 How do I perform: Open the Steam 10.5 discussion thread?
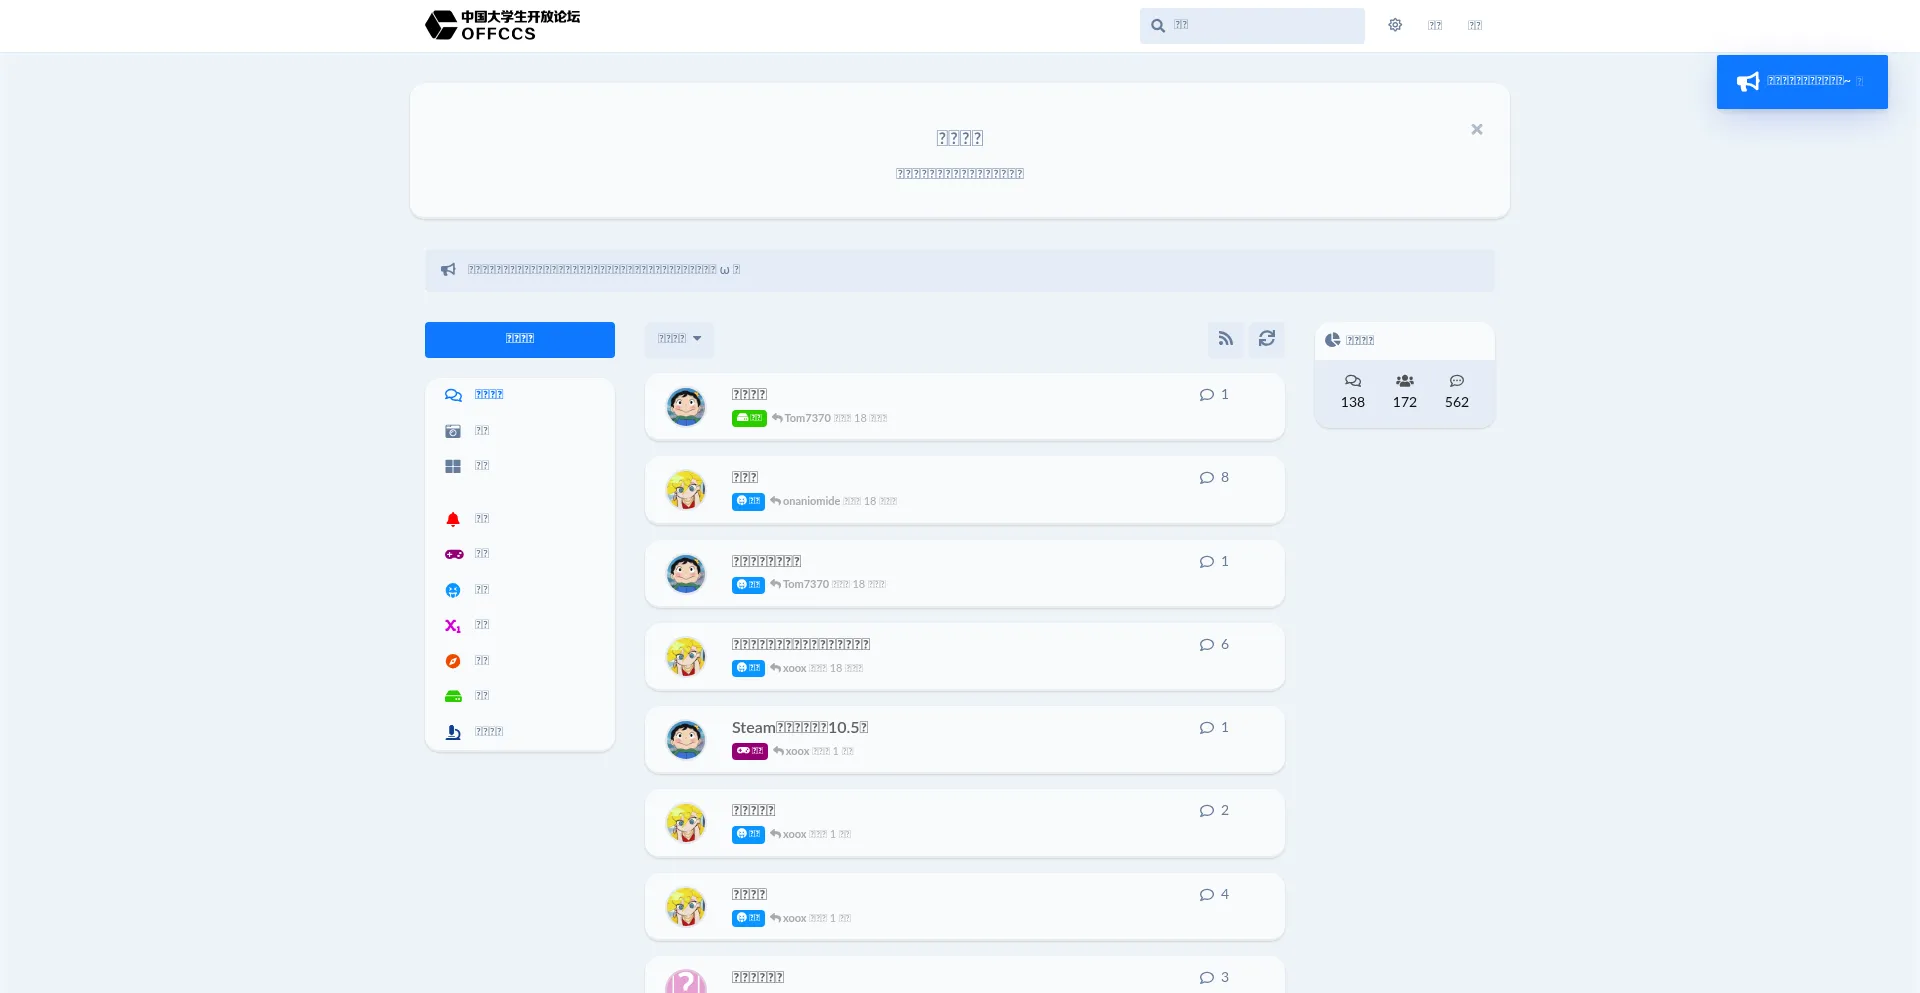tap(799, 727)
